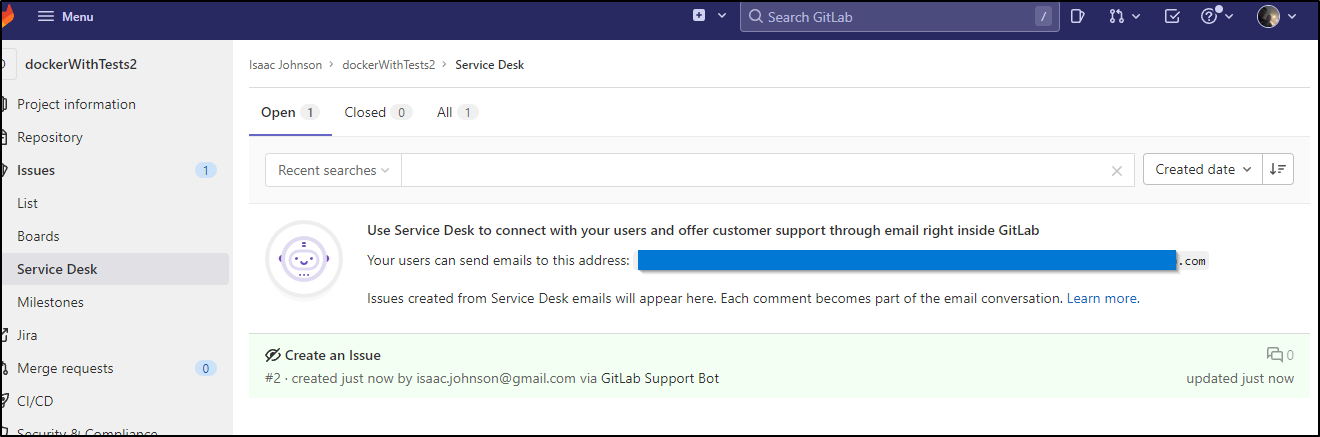
Task: Click dockerWithTests2 breadcrumb link
Action: (x=389, y=65)
